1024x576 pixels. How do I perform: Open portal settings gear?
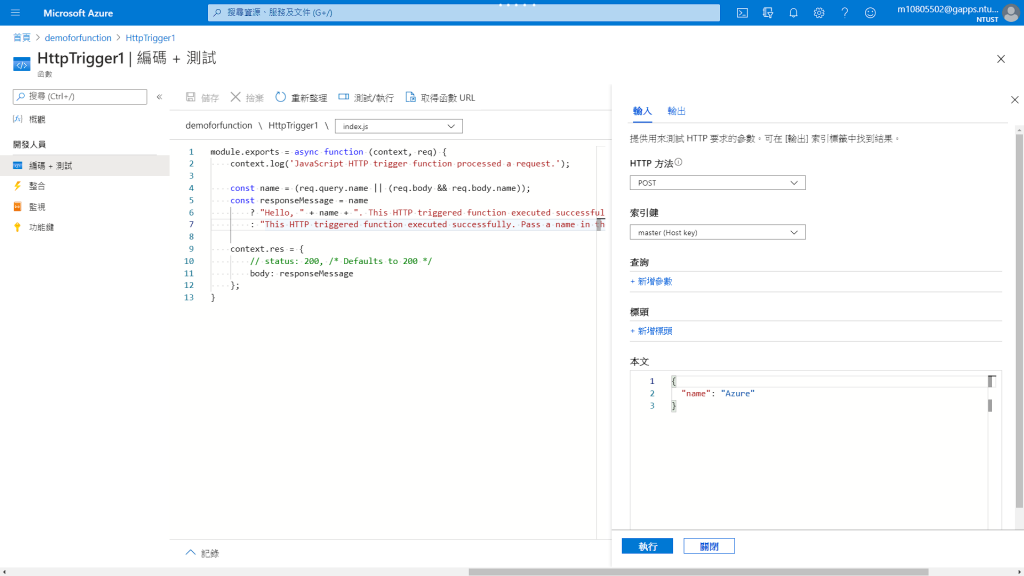pyautogui.click(x=819, y=12)
